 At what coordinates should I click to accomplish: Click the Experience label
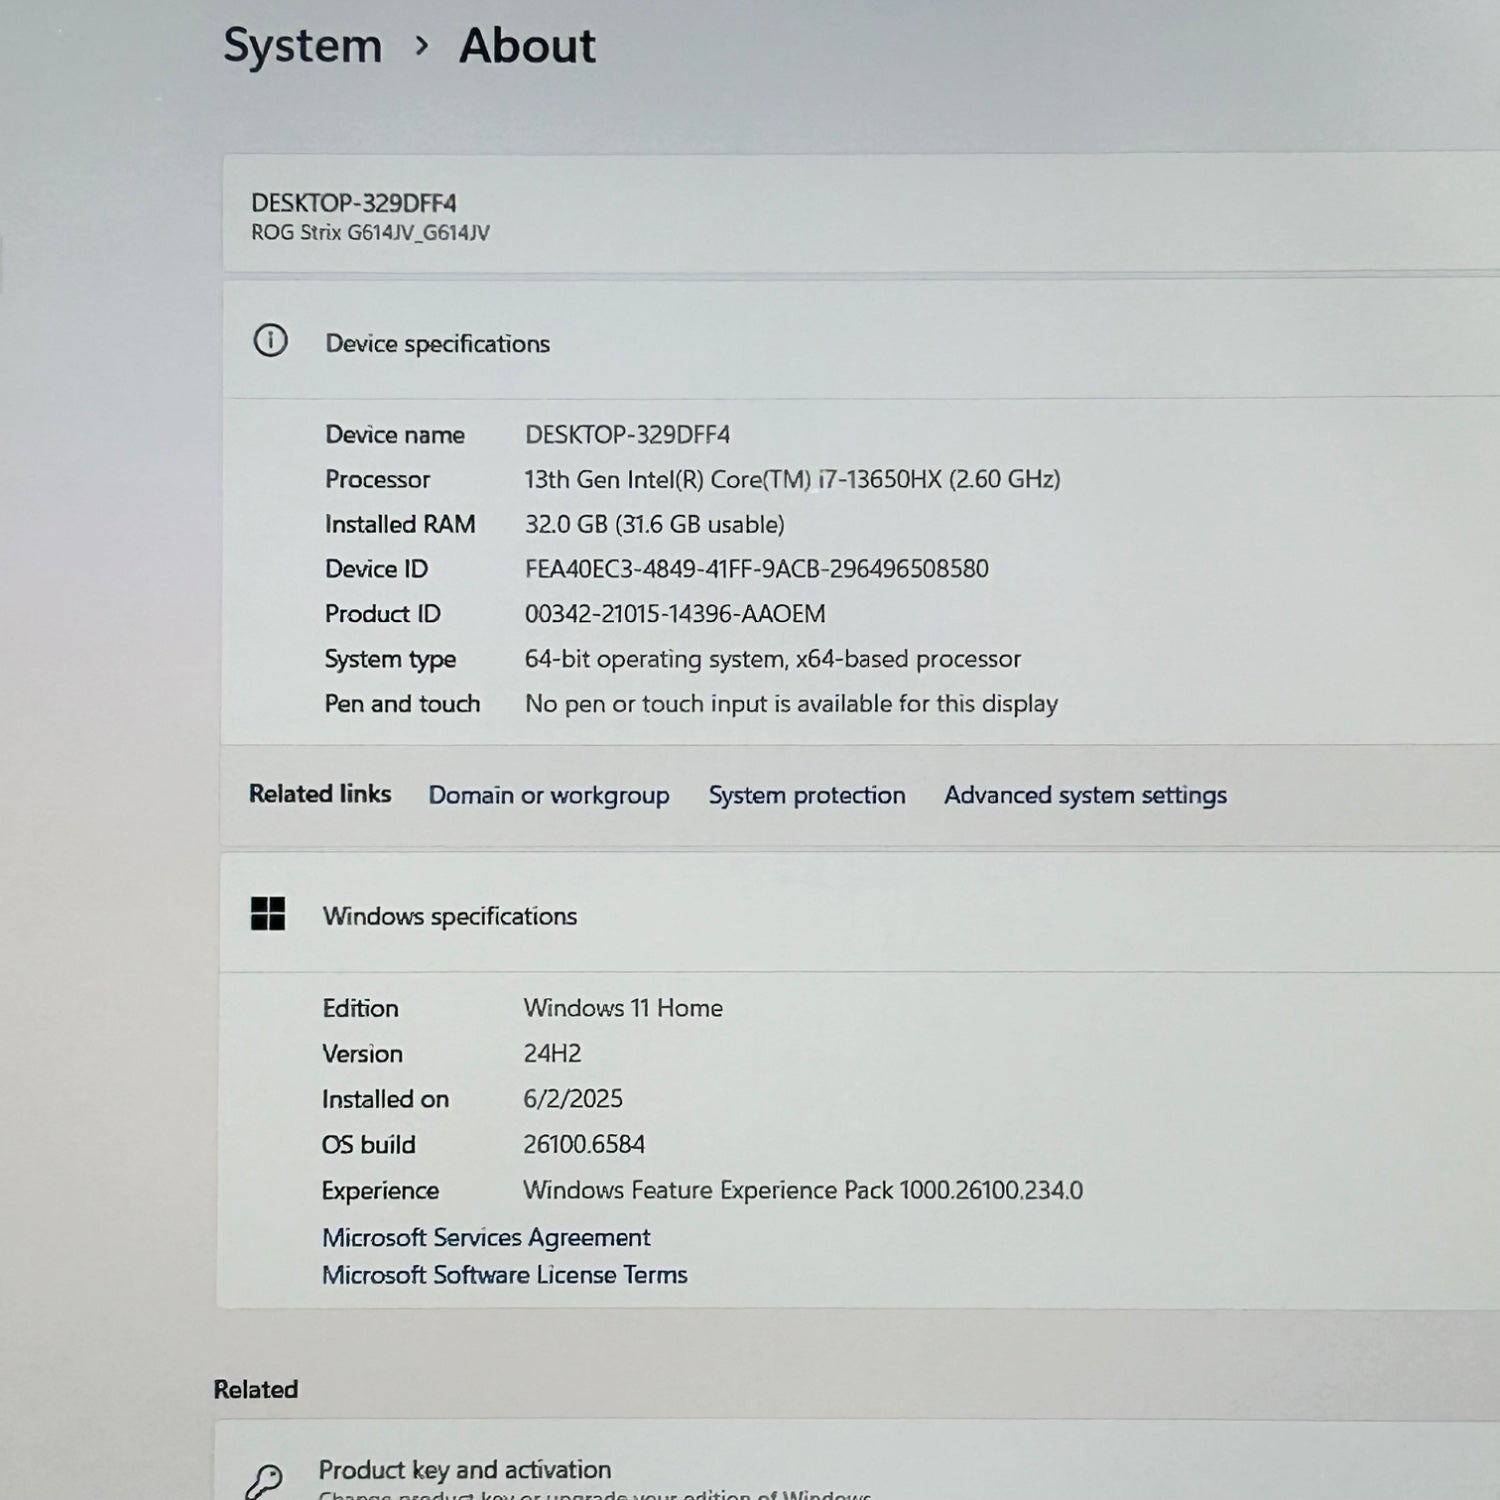[x=380, y=1191]
